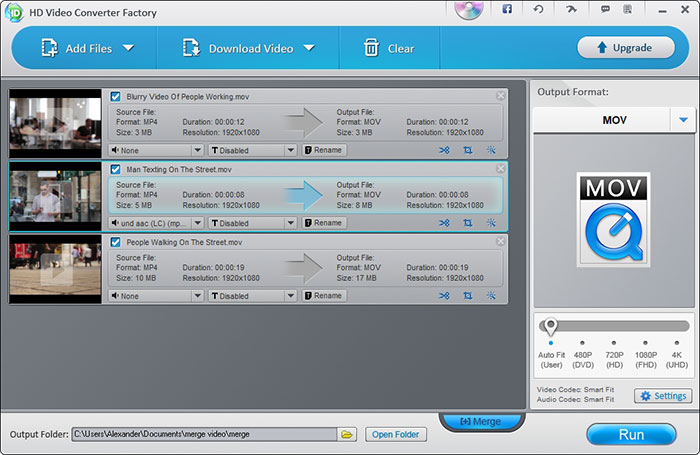This screenshot has height=455, width=700.
Task: Set resolution to 480P (DVD)
Action: pos(583,355)
